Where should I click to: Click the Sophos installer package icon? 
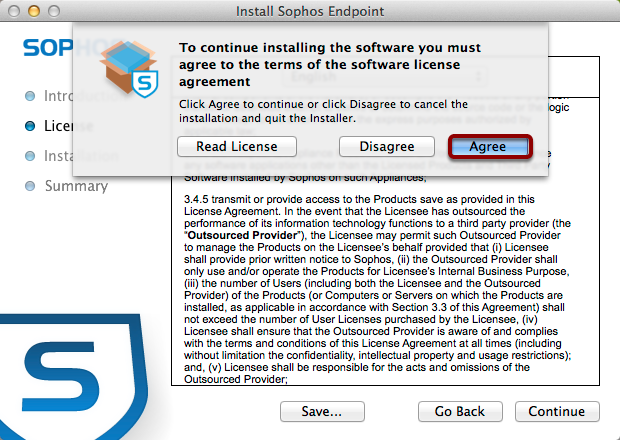coord(129,69)
